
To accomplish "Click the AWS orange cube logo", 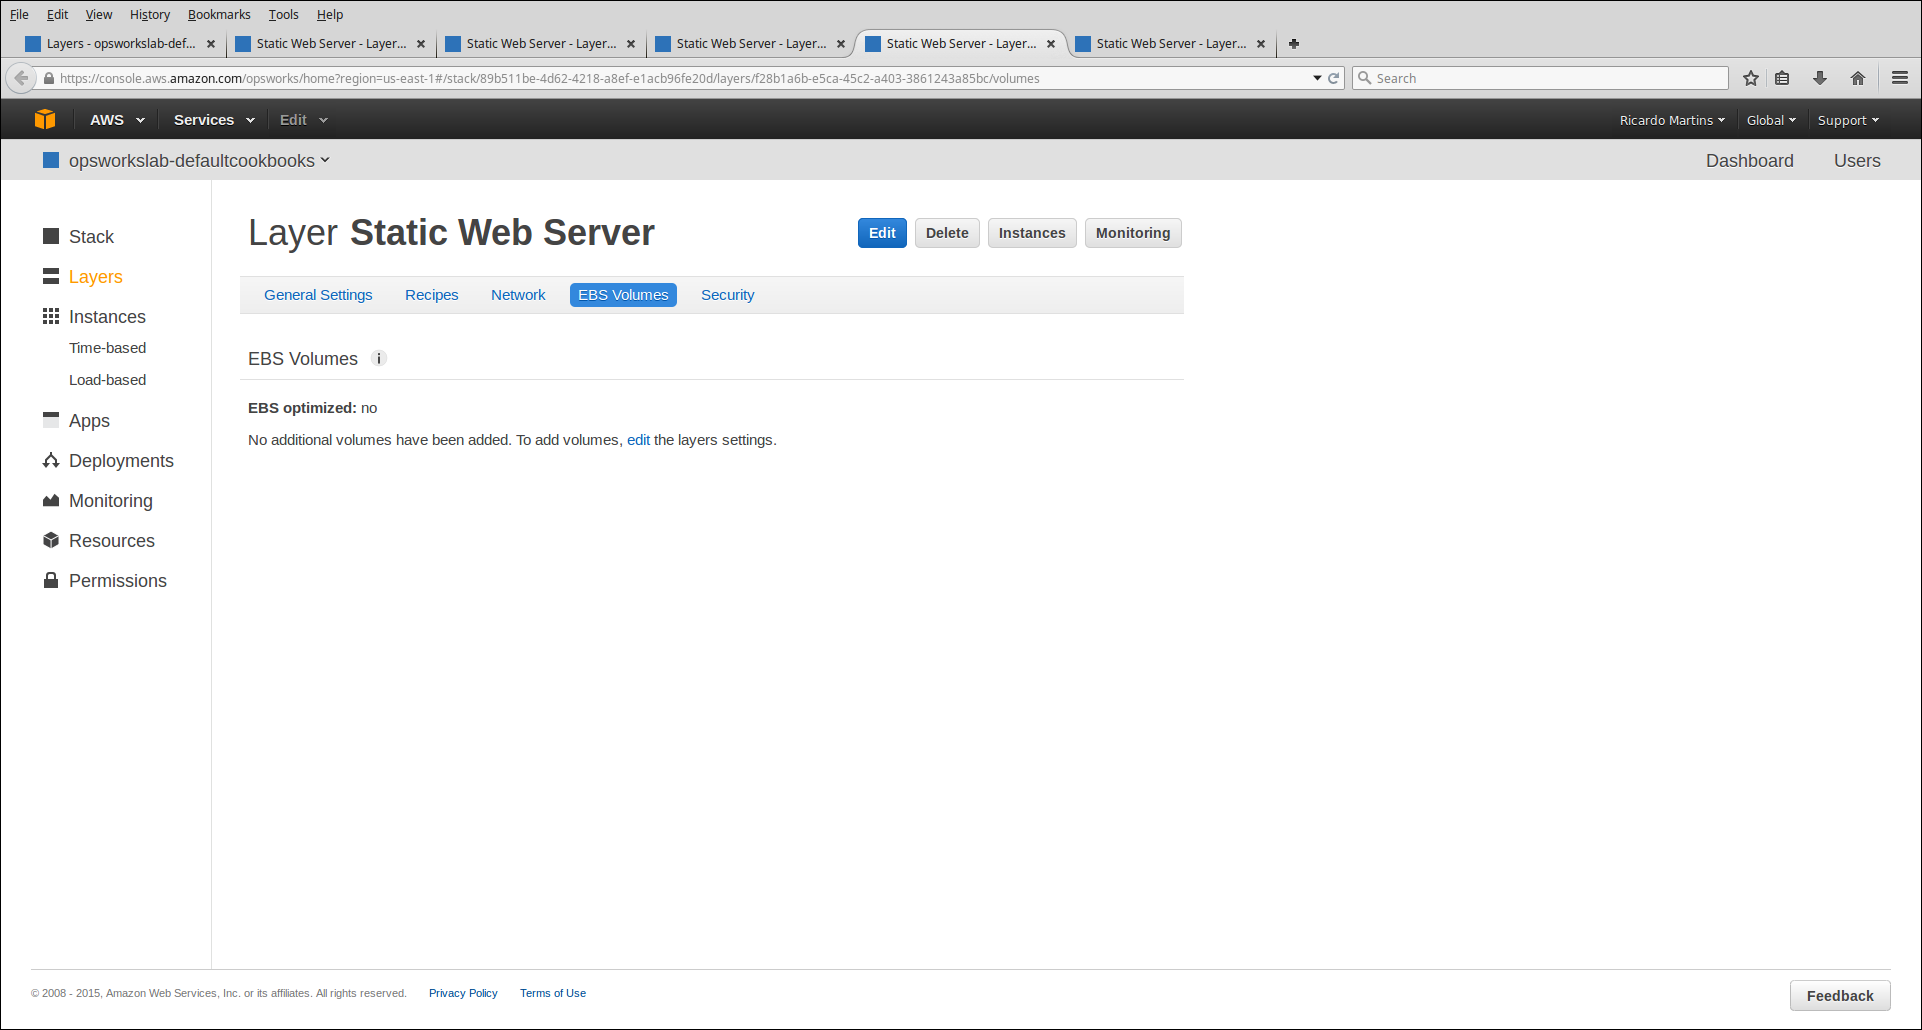I will click(45, 120).
